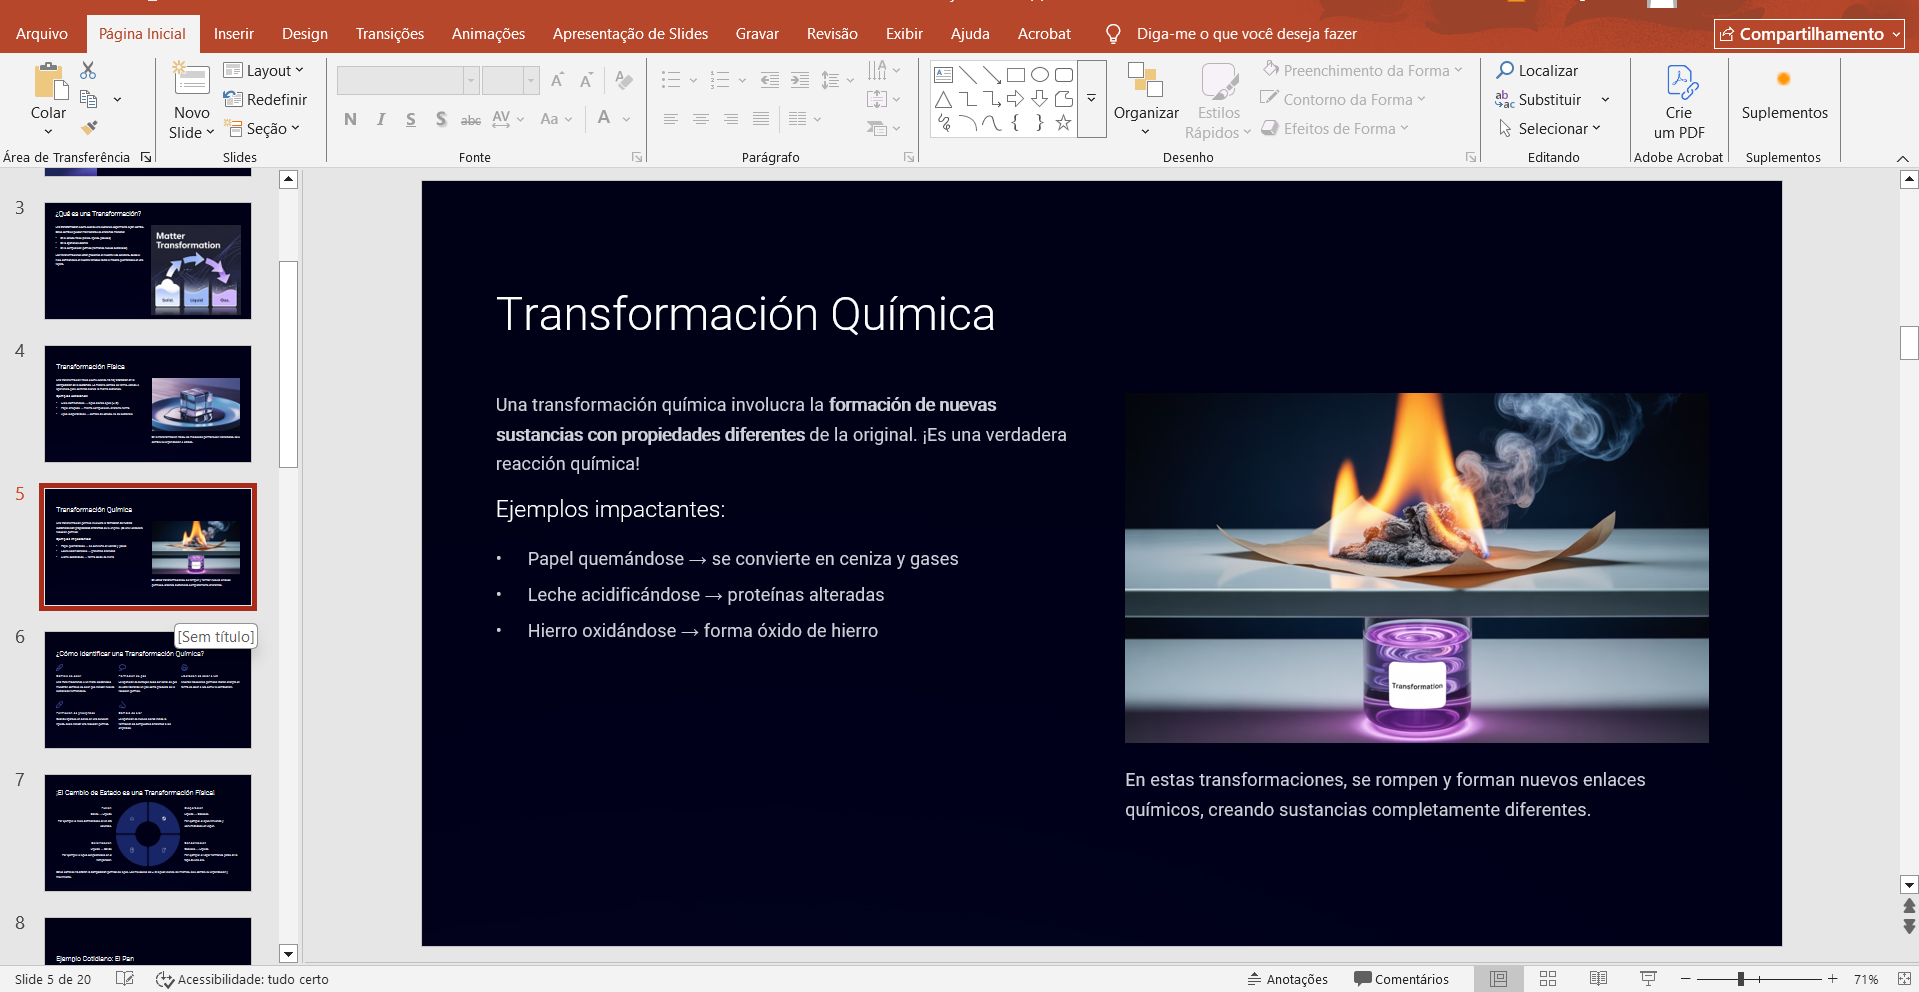This screenshot has width=1919, height=992.
Task: Center the paragraph text
Action: (x=701, y=119)
